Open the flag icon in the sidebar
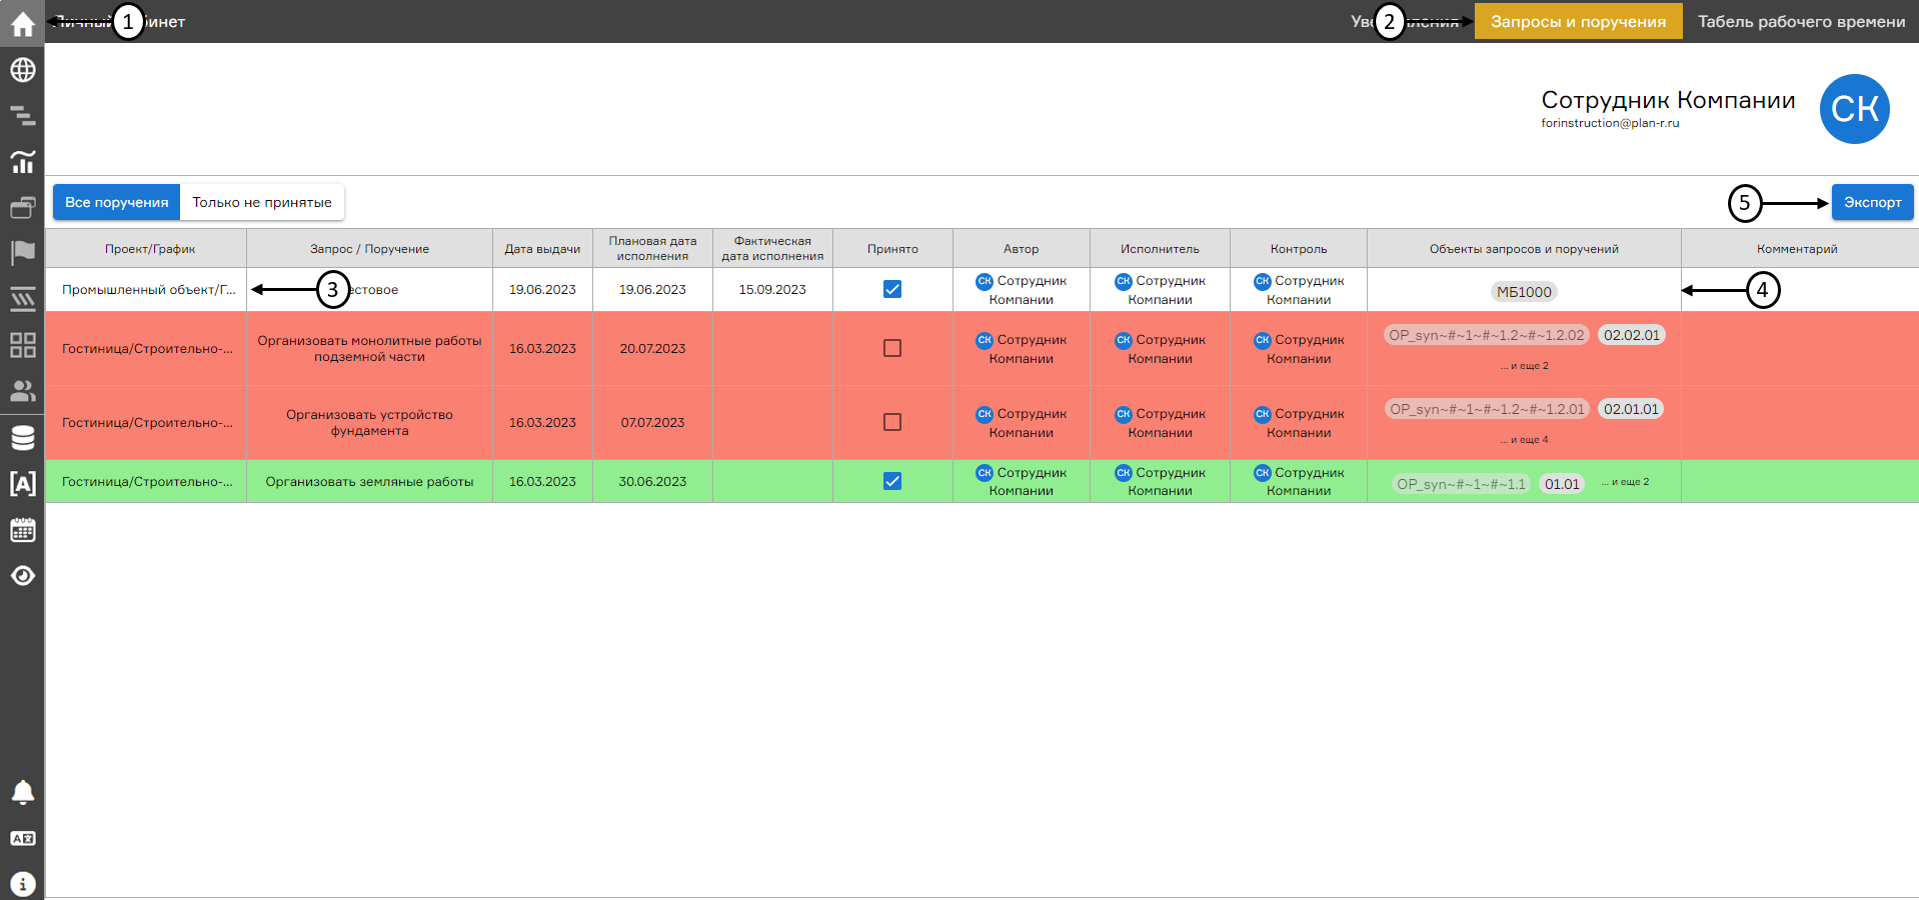This screenshot has height=900, width=1919. pos(22,252)
